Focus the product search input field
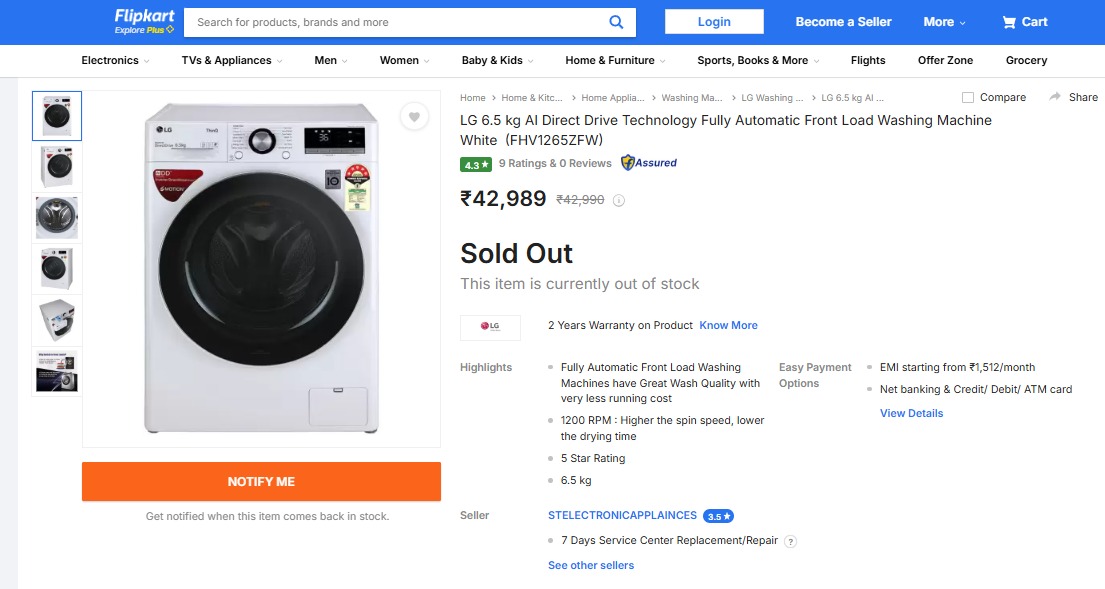1105x589 pixels. 400,22
